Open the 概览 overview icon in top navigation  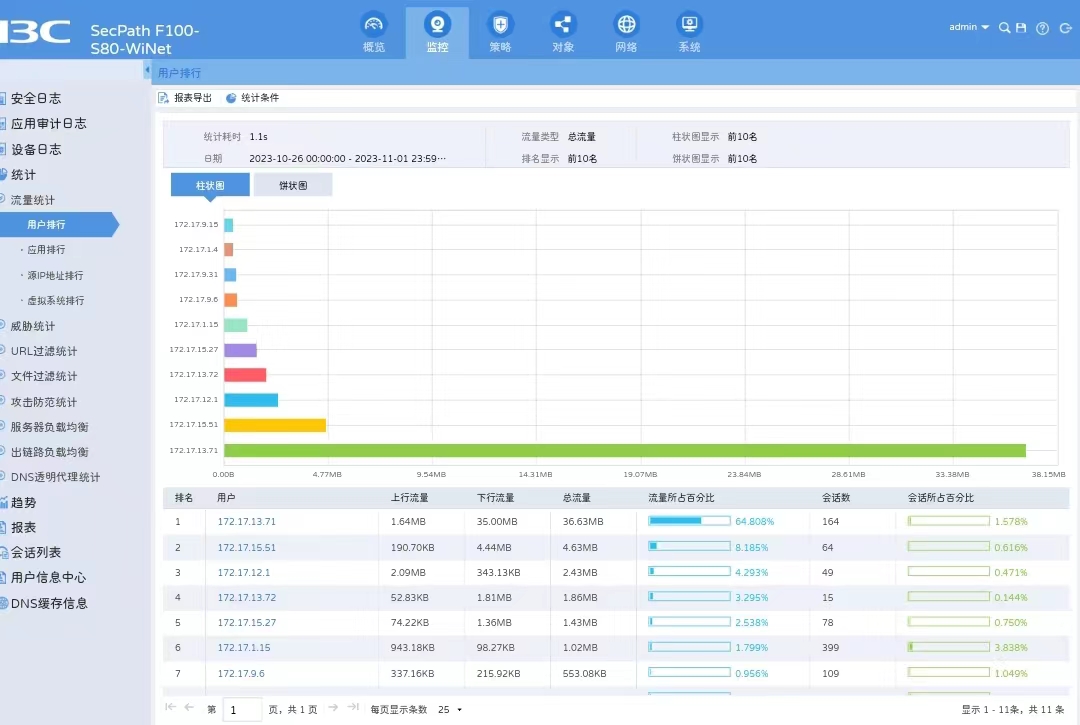[374, 26]
